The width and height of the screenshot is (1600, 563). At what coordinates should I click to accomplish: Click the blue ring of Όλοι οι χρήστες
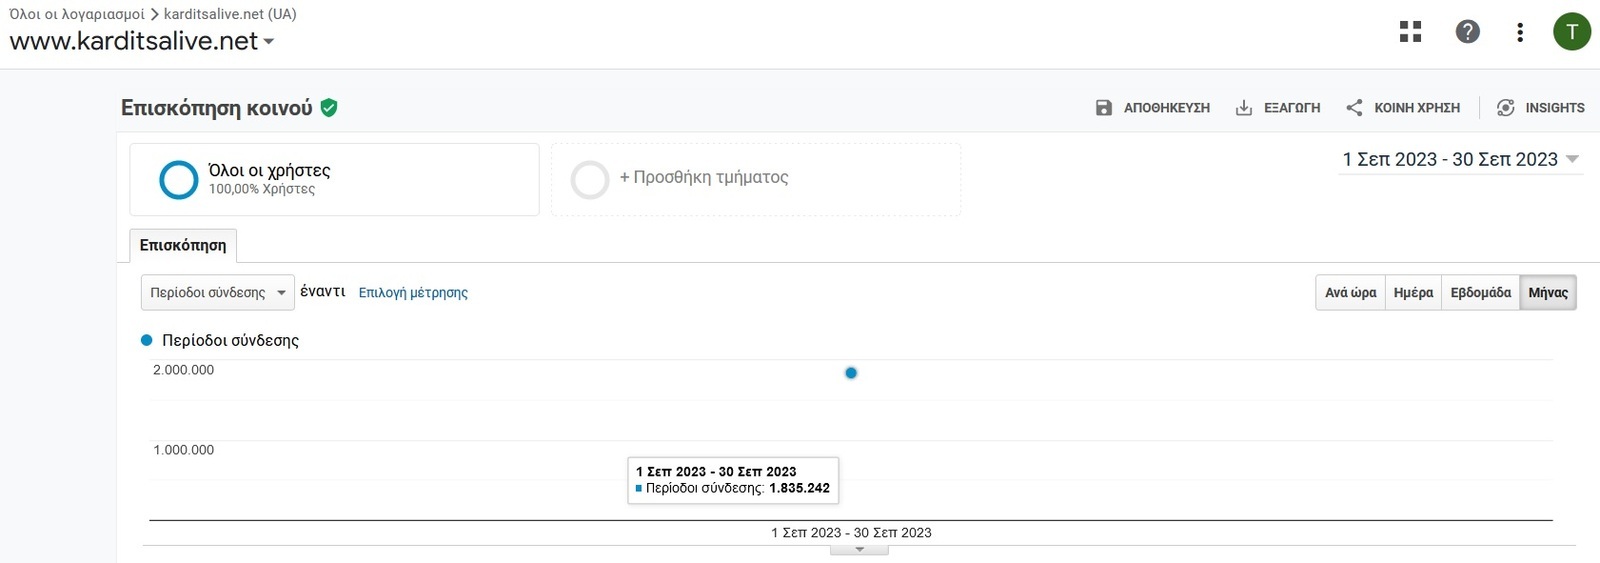click(179, 180)
